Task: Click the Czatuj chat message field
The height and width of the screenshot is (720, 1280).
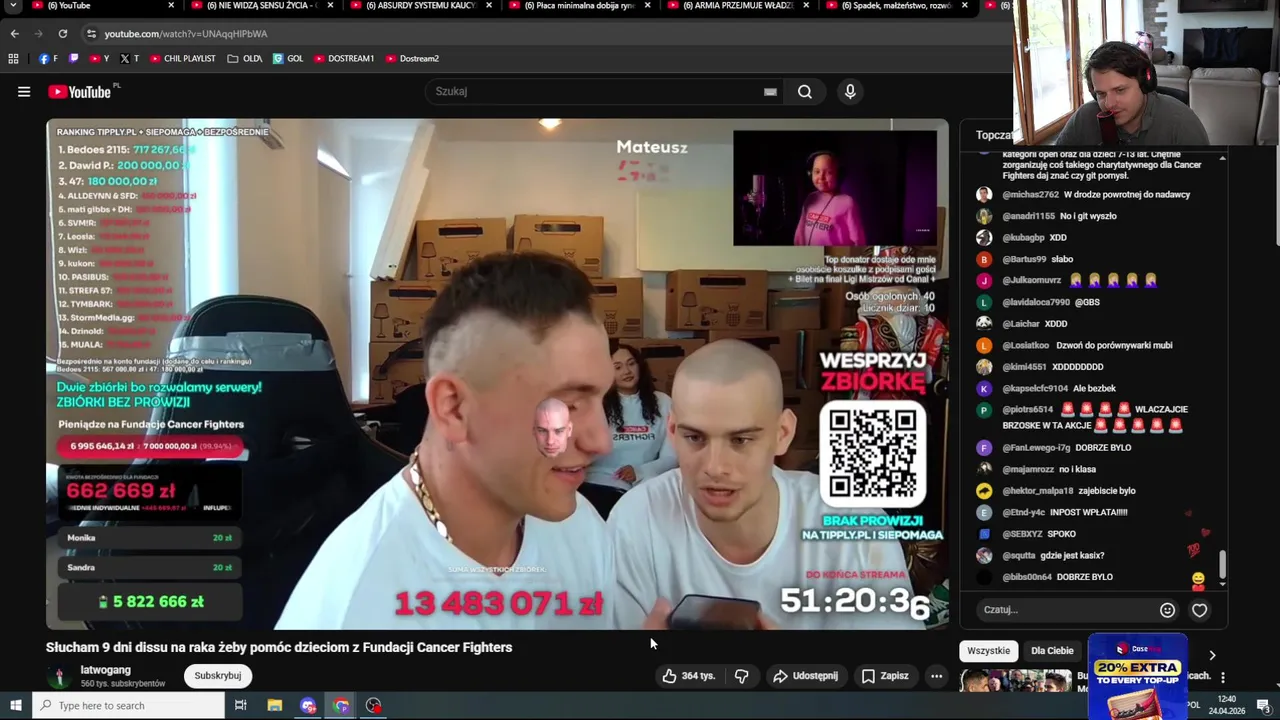Action: coord(1064,610)
